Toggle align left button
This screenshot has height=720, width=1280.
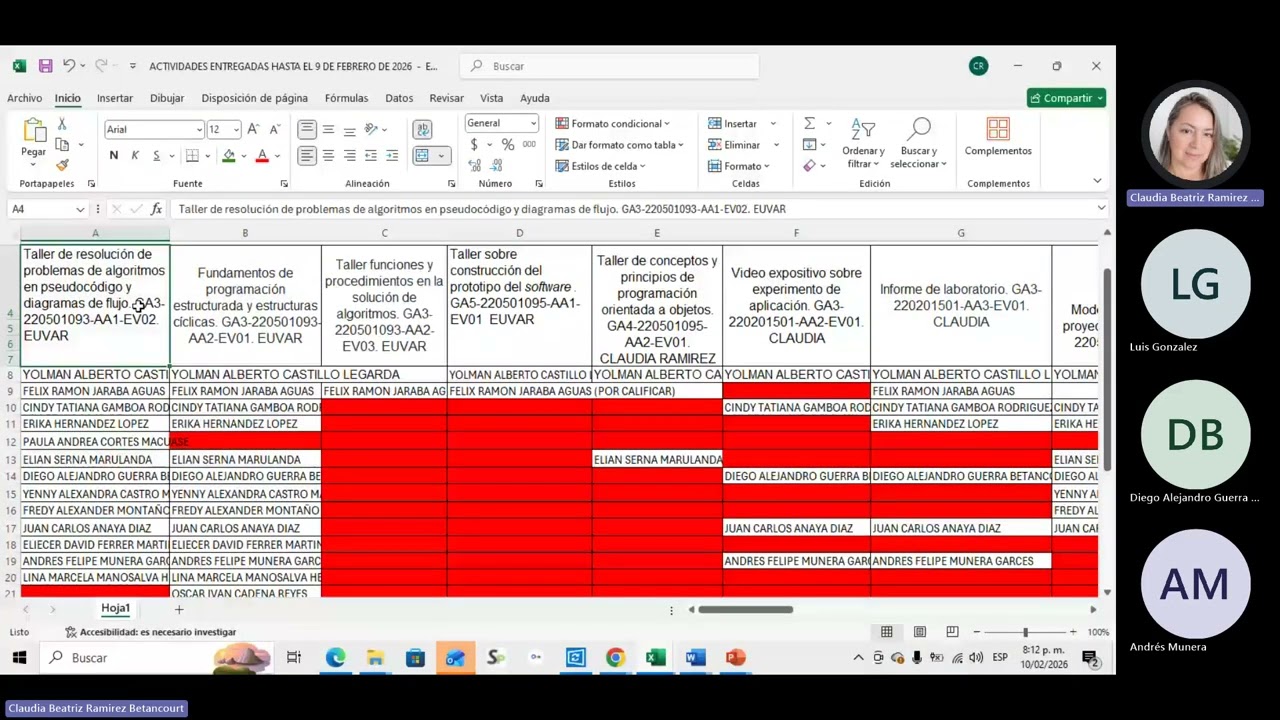(307, 156)
